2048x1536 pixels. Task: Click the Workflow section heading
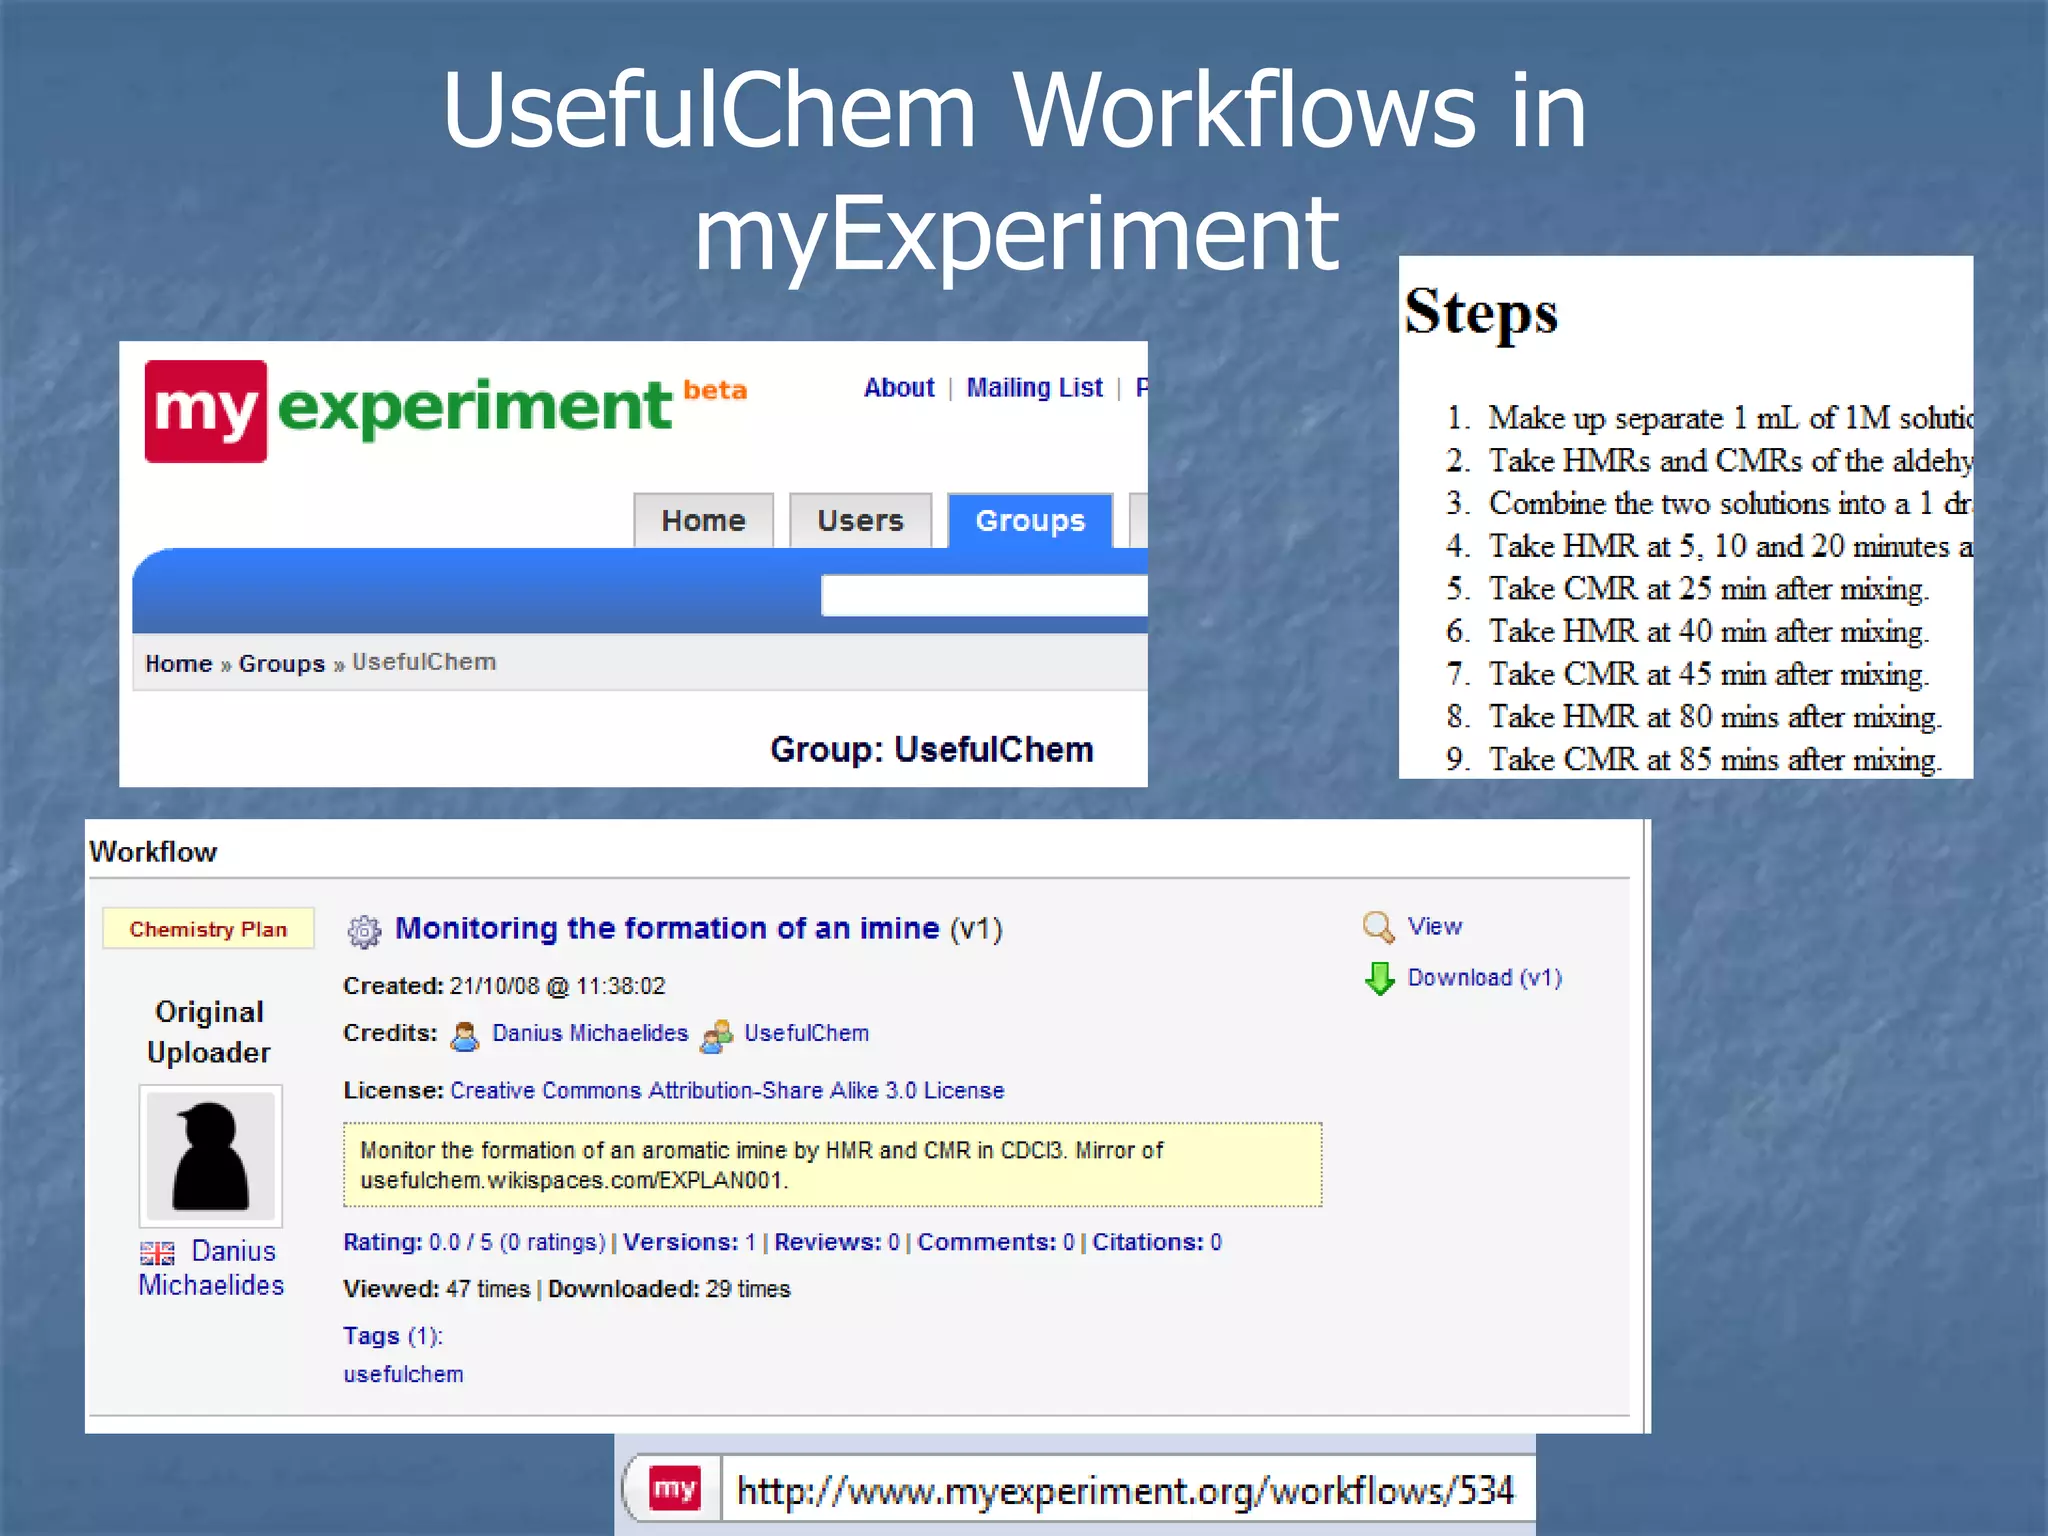tap(153, 852)
